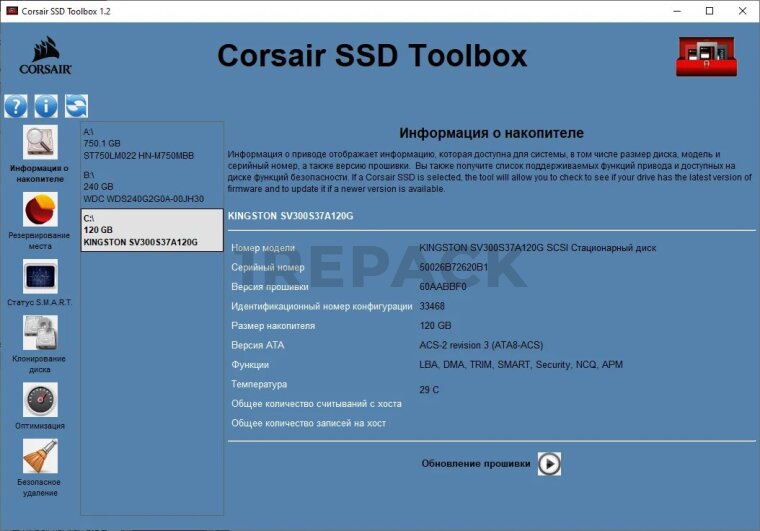Open the secure erase broom icon
Viewport: 760px width, 531px height.
[40, 457]
